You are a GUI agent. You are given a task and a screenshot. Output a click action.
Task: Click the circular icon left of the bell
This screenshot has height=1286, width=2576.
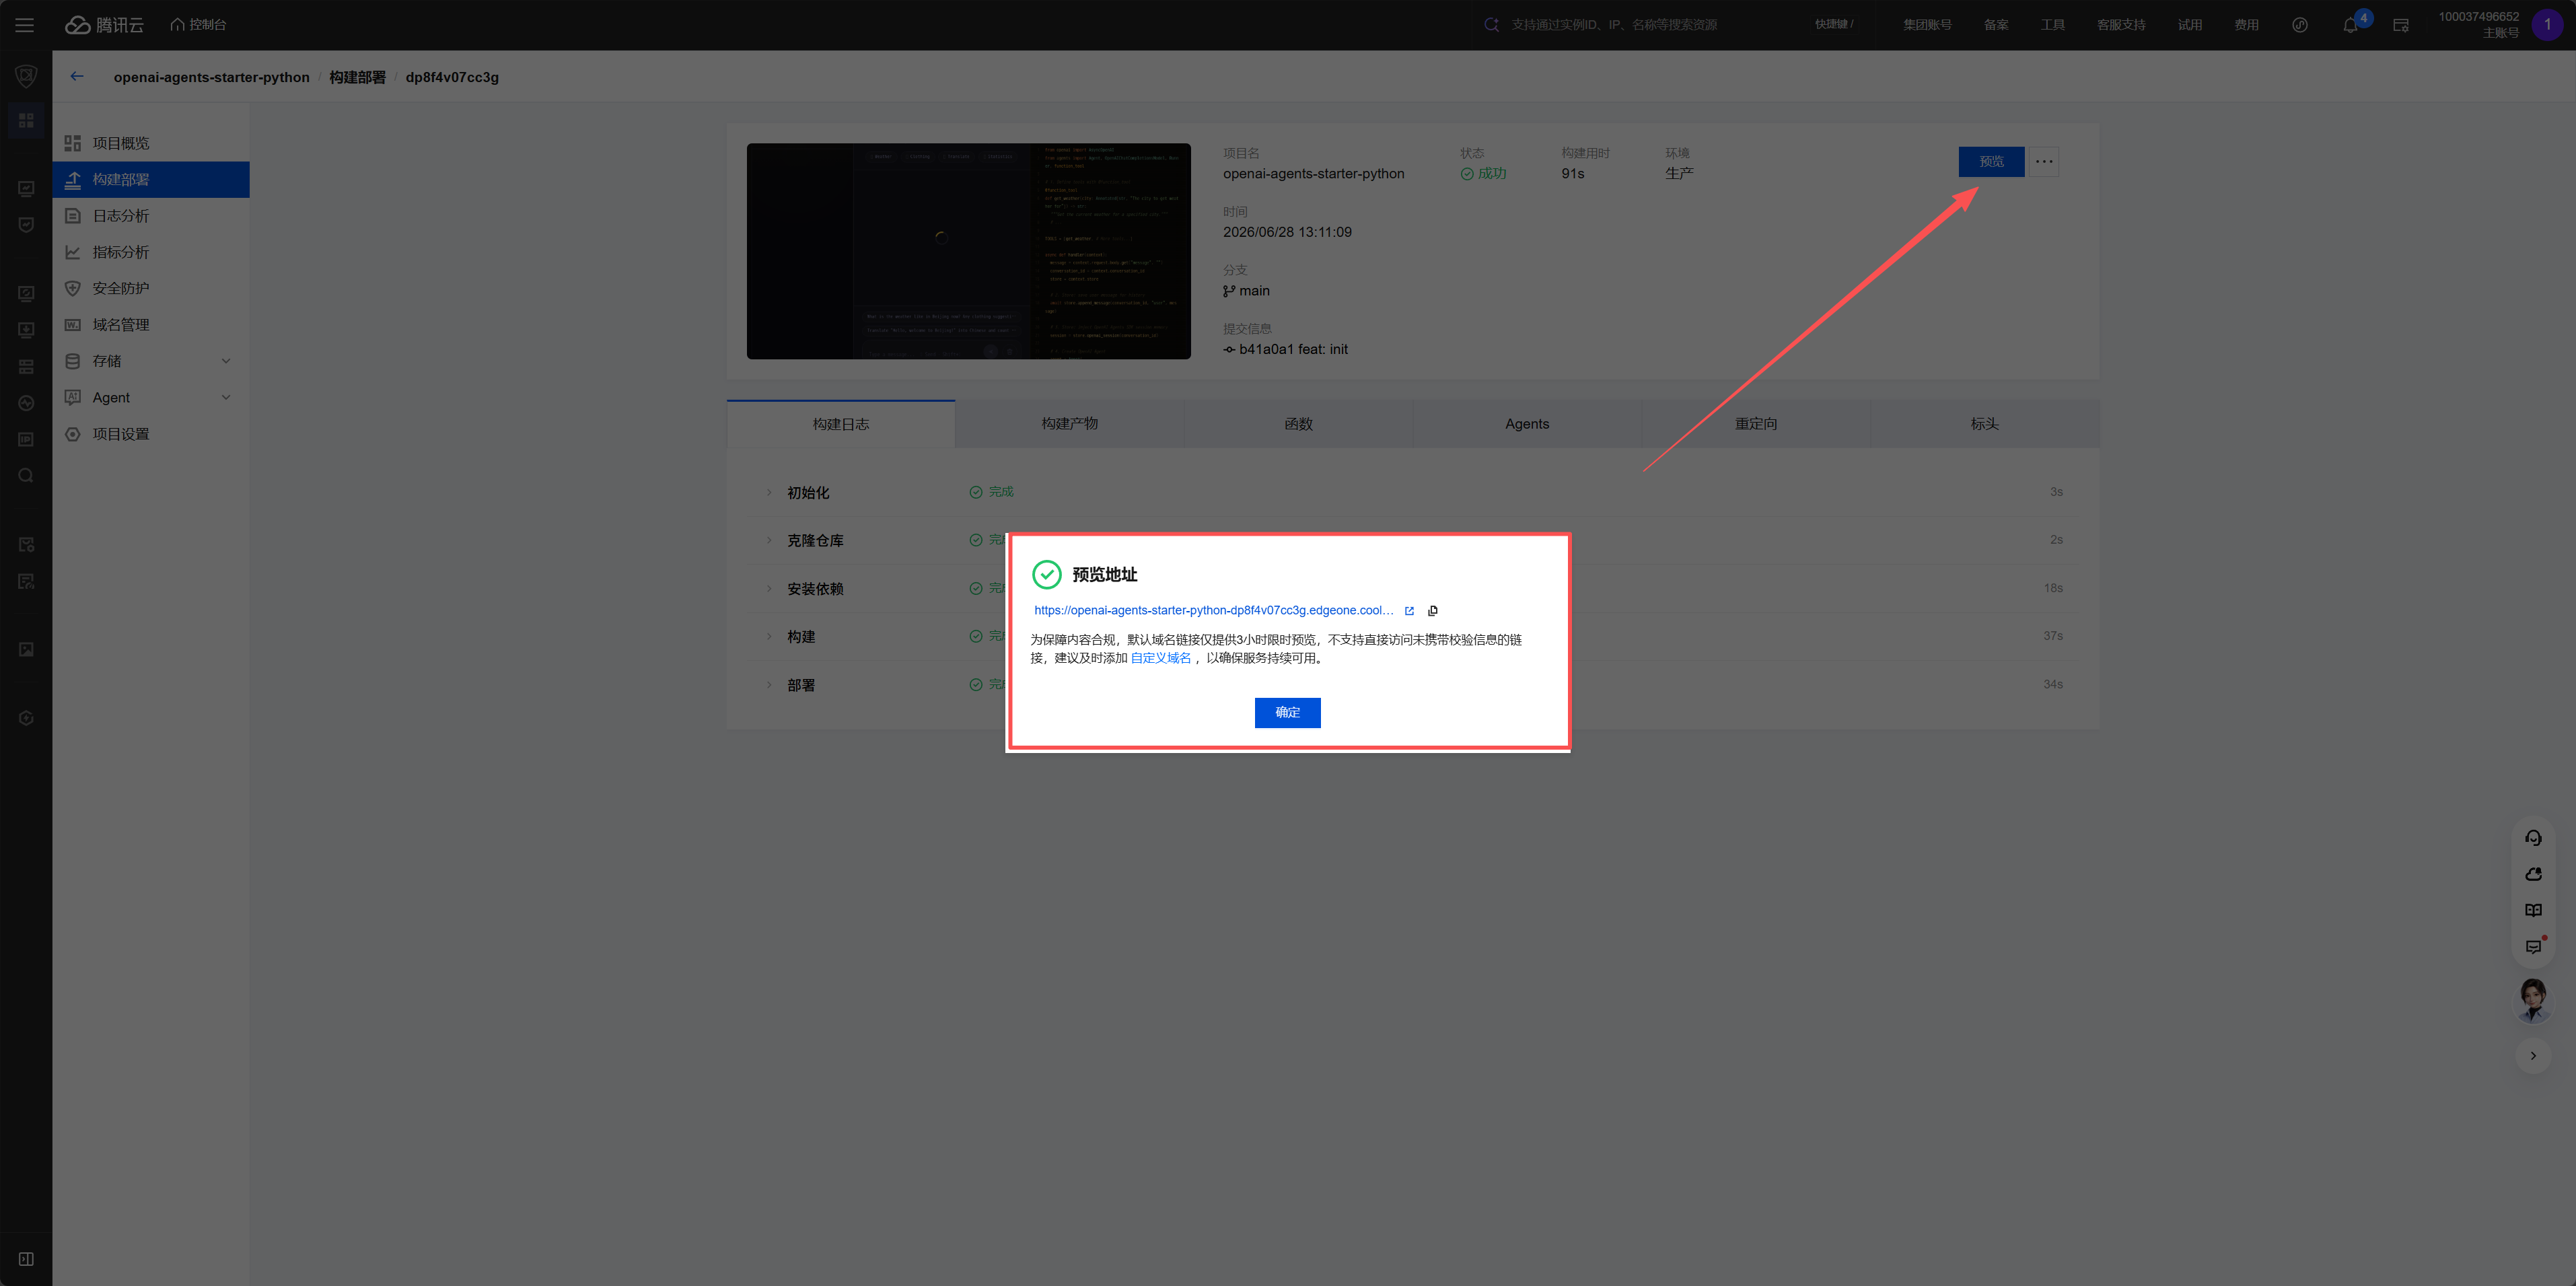(x=2300, y=25)
